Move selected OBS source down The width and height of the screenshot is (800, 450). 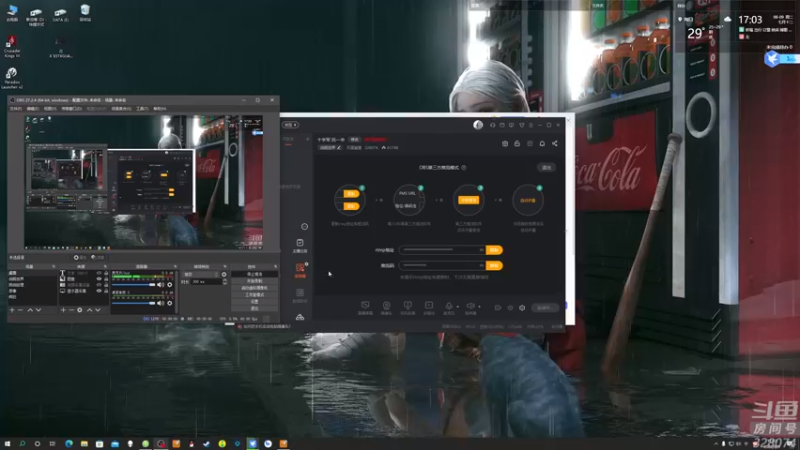[x=97, y=310]
